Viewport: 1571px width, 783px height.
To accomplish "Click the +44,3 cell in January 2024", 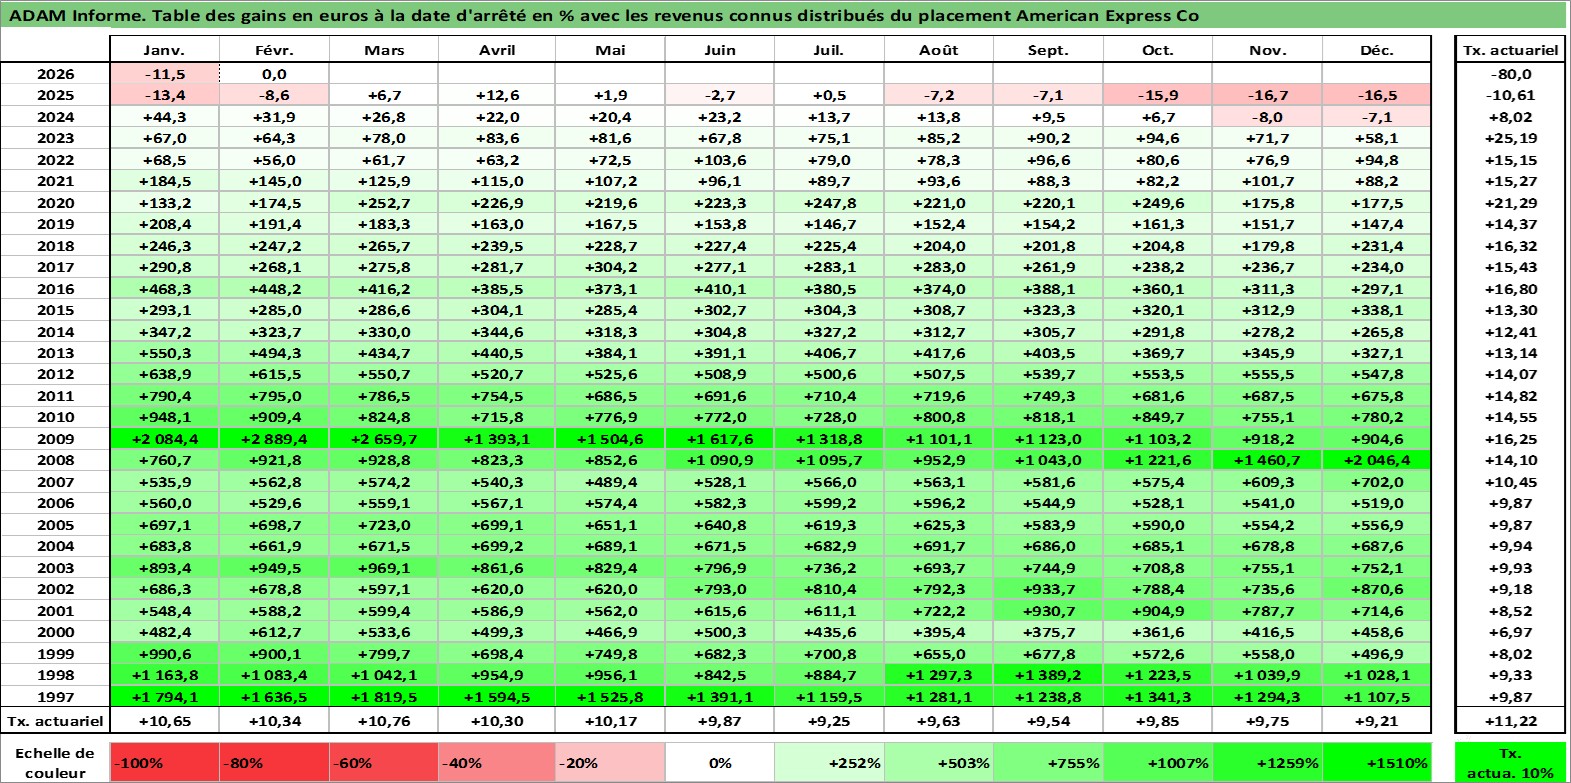I will tap(164, 117).
